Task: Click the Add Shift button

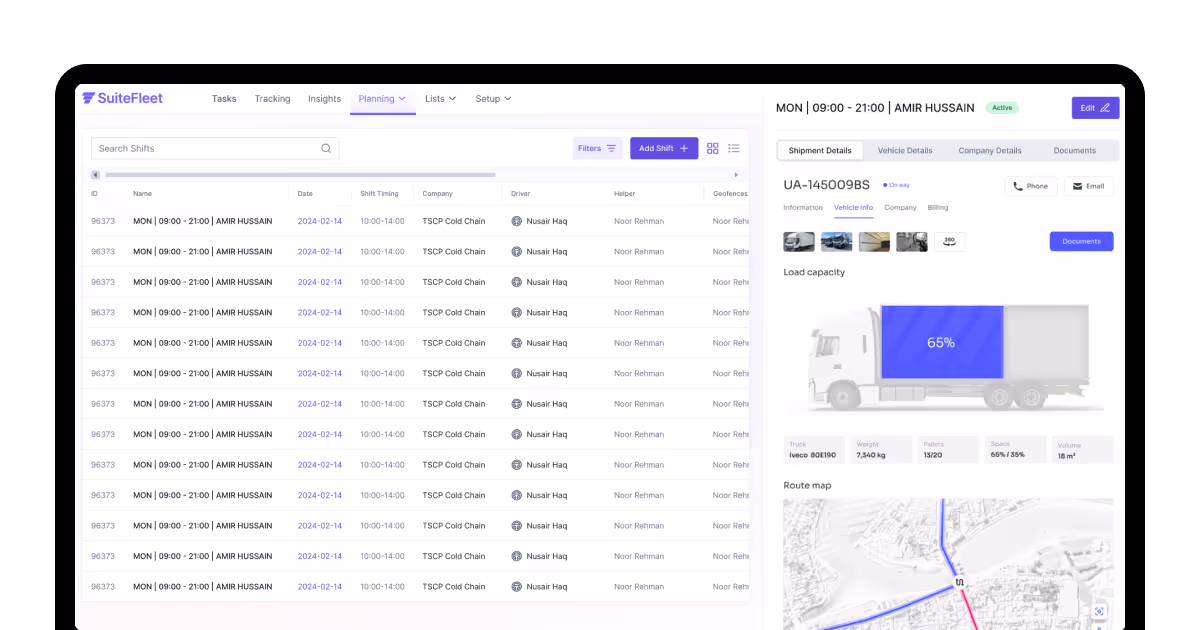Action: tap(664, 148)
